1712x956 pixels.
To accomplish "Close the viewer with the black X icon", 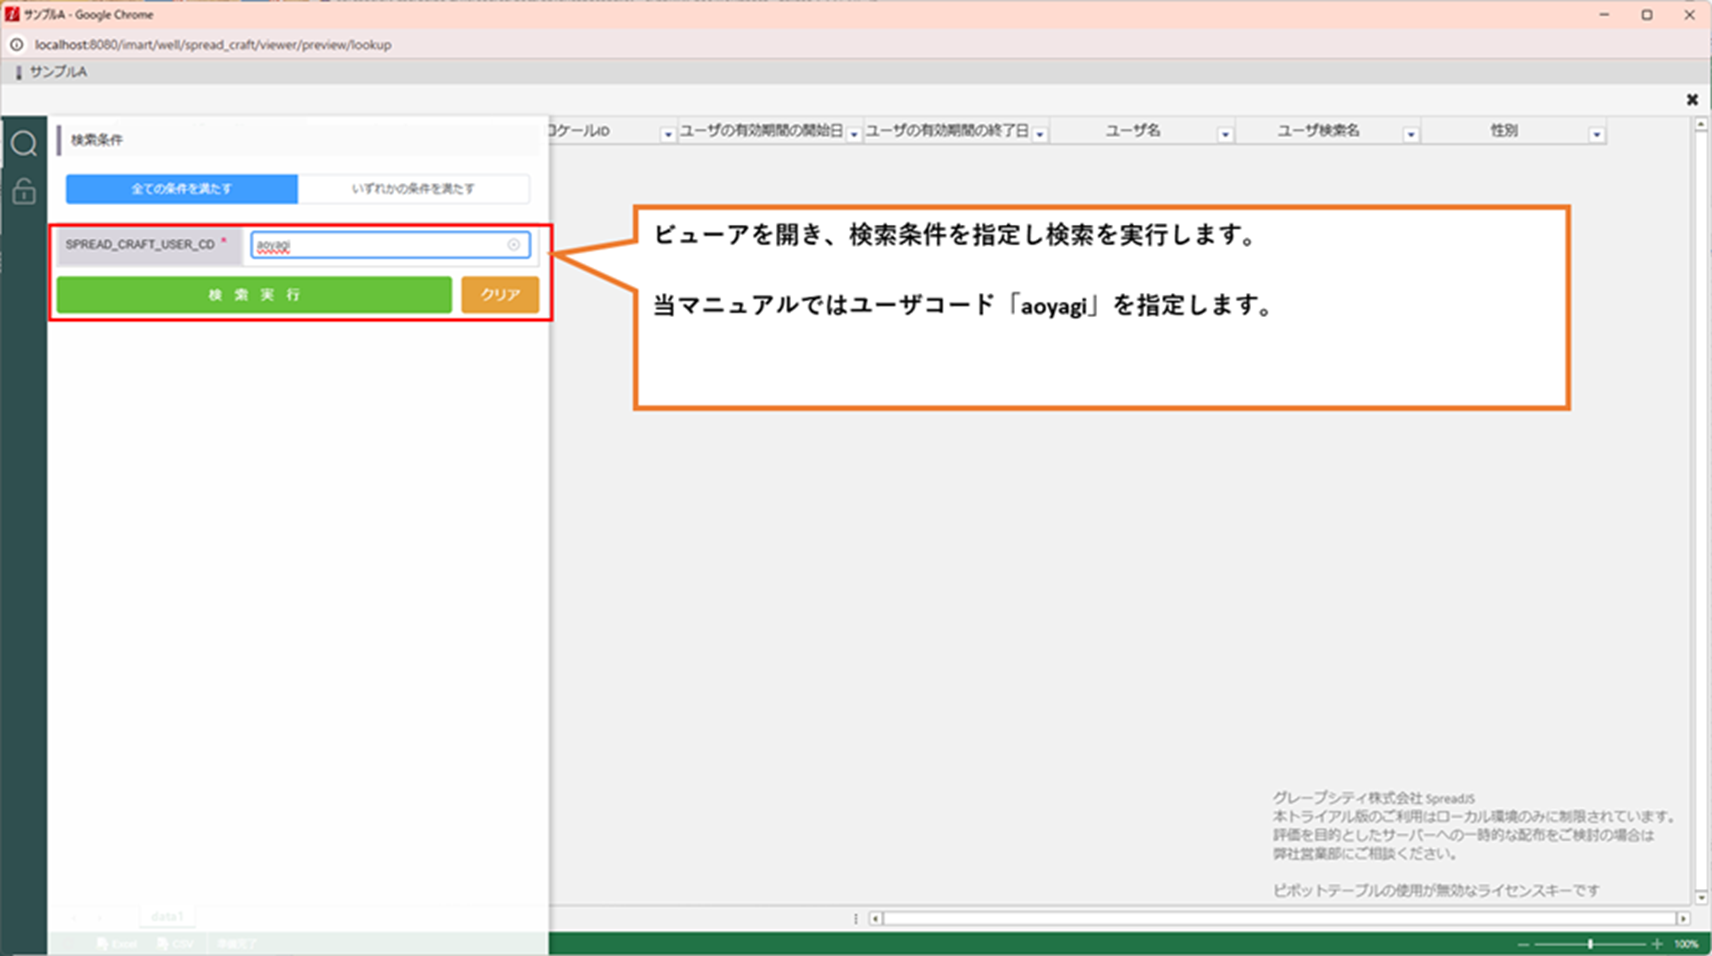I will [x=1692, y=100].
